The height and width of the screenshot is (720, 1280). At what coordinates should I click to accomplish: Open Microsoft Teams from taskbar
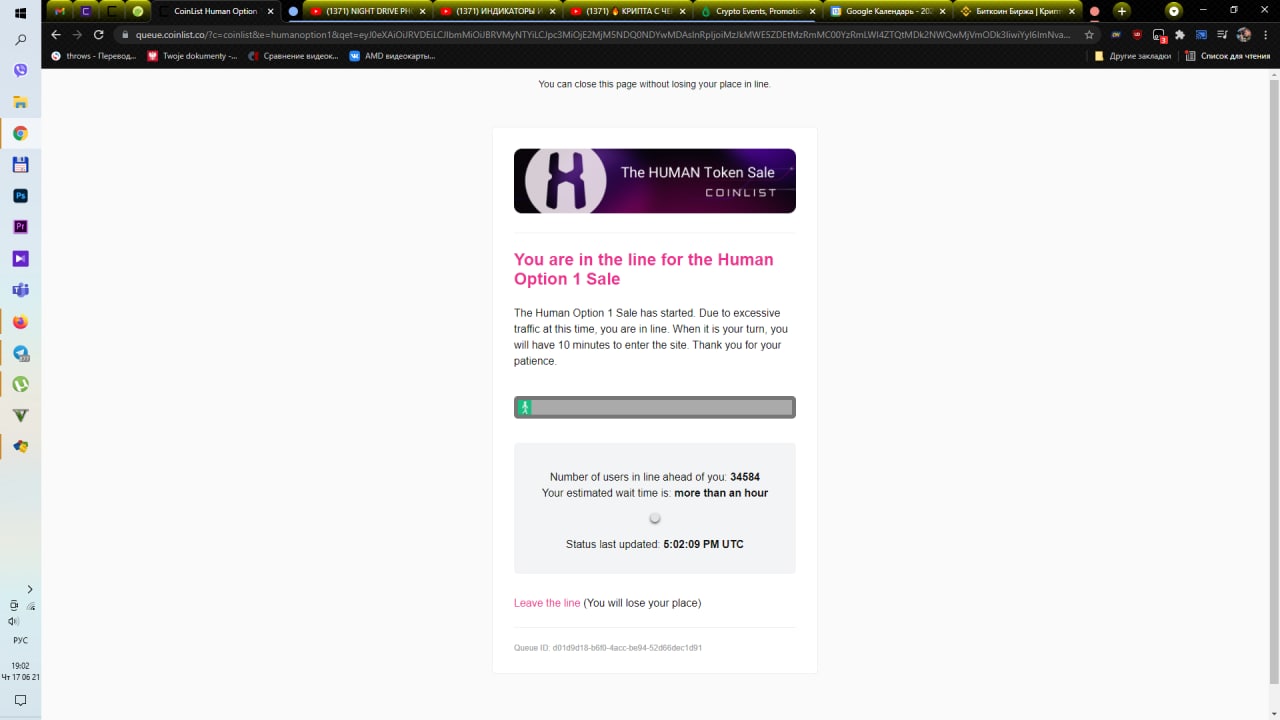click(20, 290)
